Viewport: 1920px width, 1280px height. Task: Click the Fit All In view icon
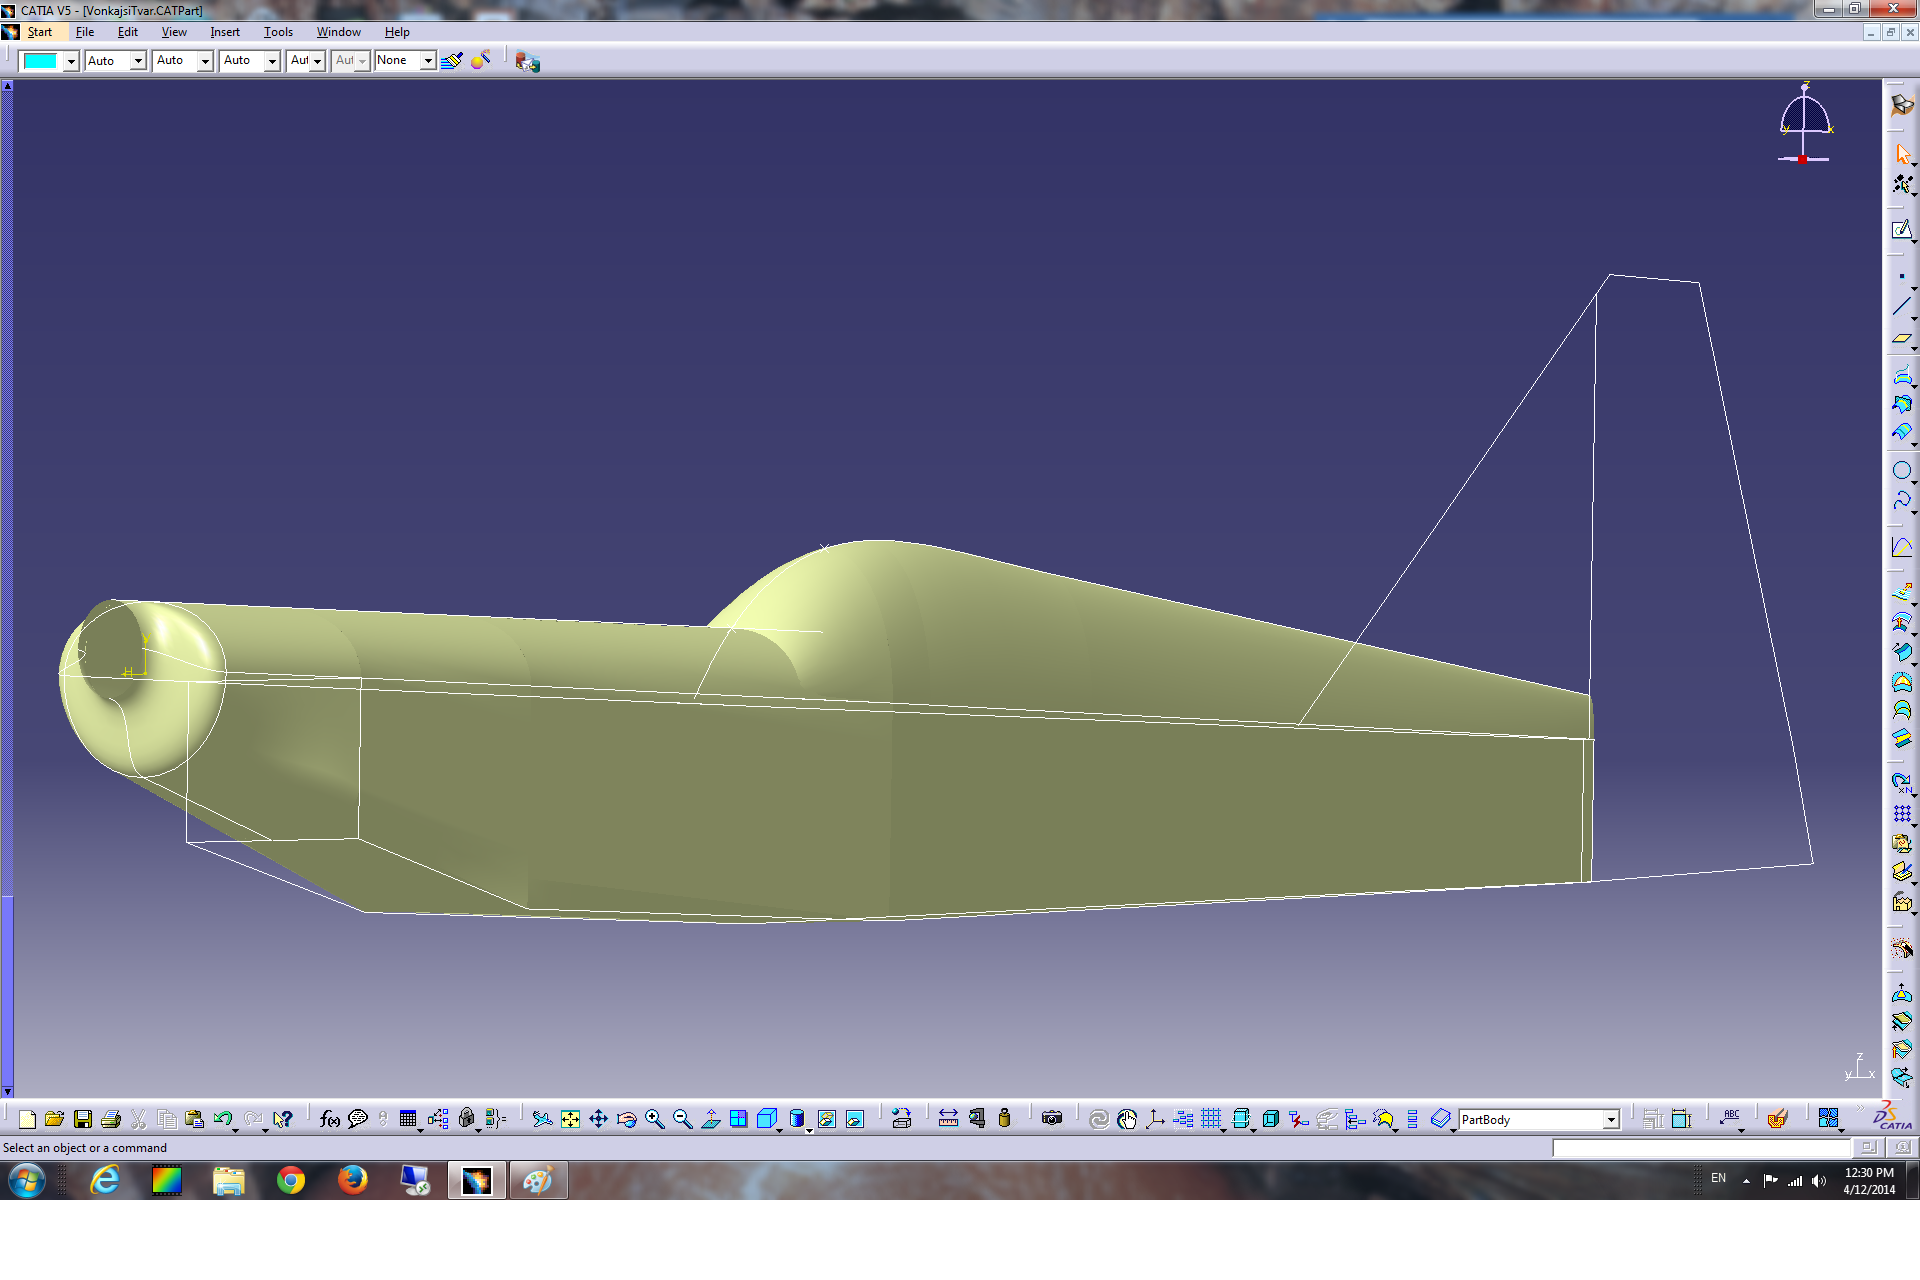tap(570, 1119)
